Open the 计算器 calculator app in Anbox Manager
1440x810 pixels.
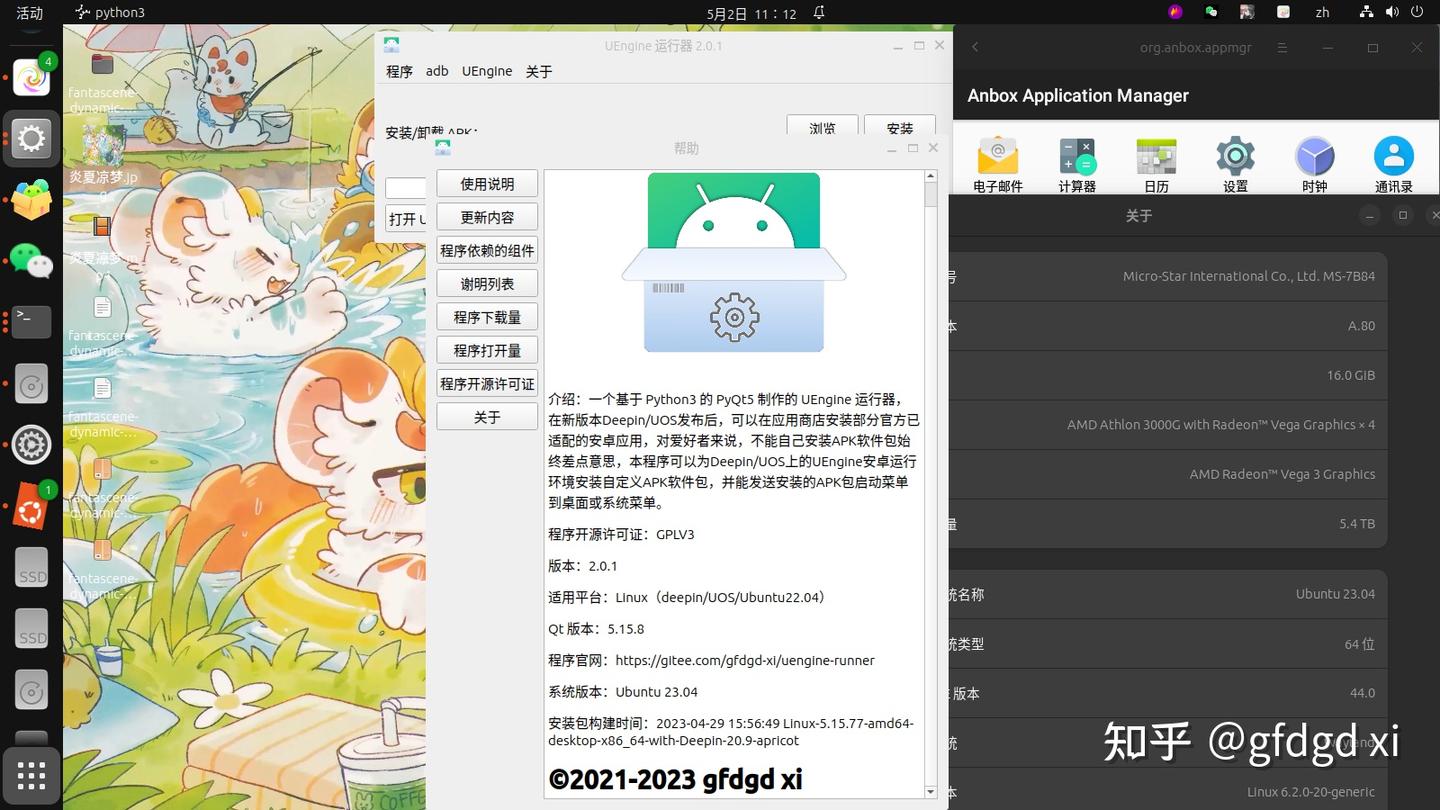click(1077, 160)
